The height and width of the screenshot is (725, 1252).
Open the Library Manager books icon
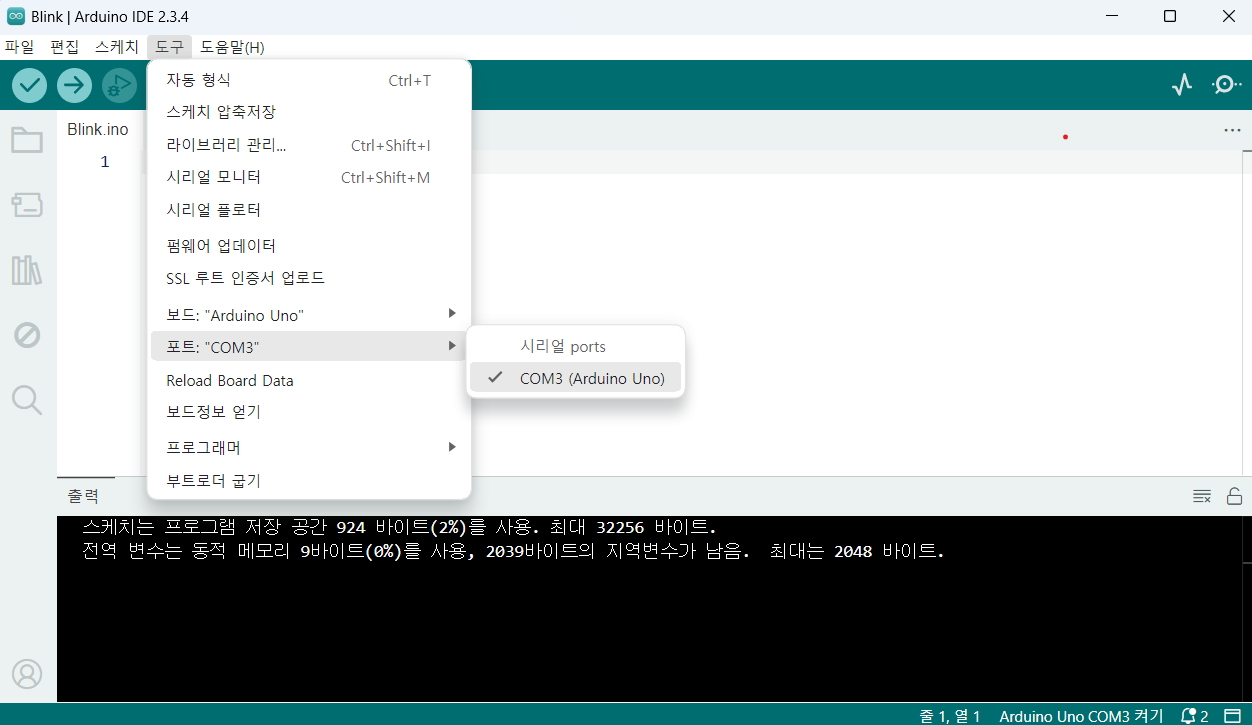pyautogui.click(x=27, y=270)
